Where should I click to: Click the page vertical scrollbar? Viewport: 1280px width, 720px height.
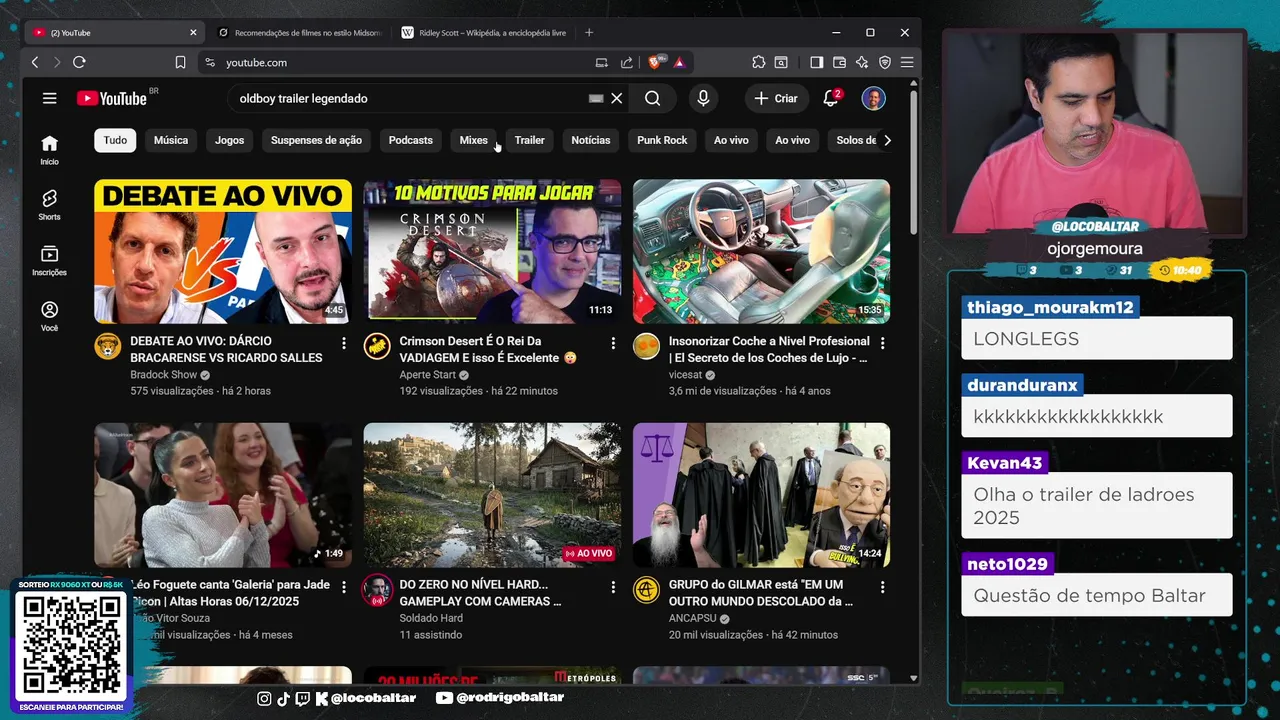point(914,165)
